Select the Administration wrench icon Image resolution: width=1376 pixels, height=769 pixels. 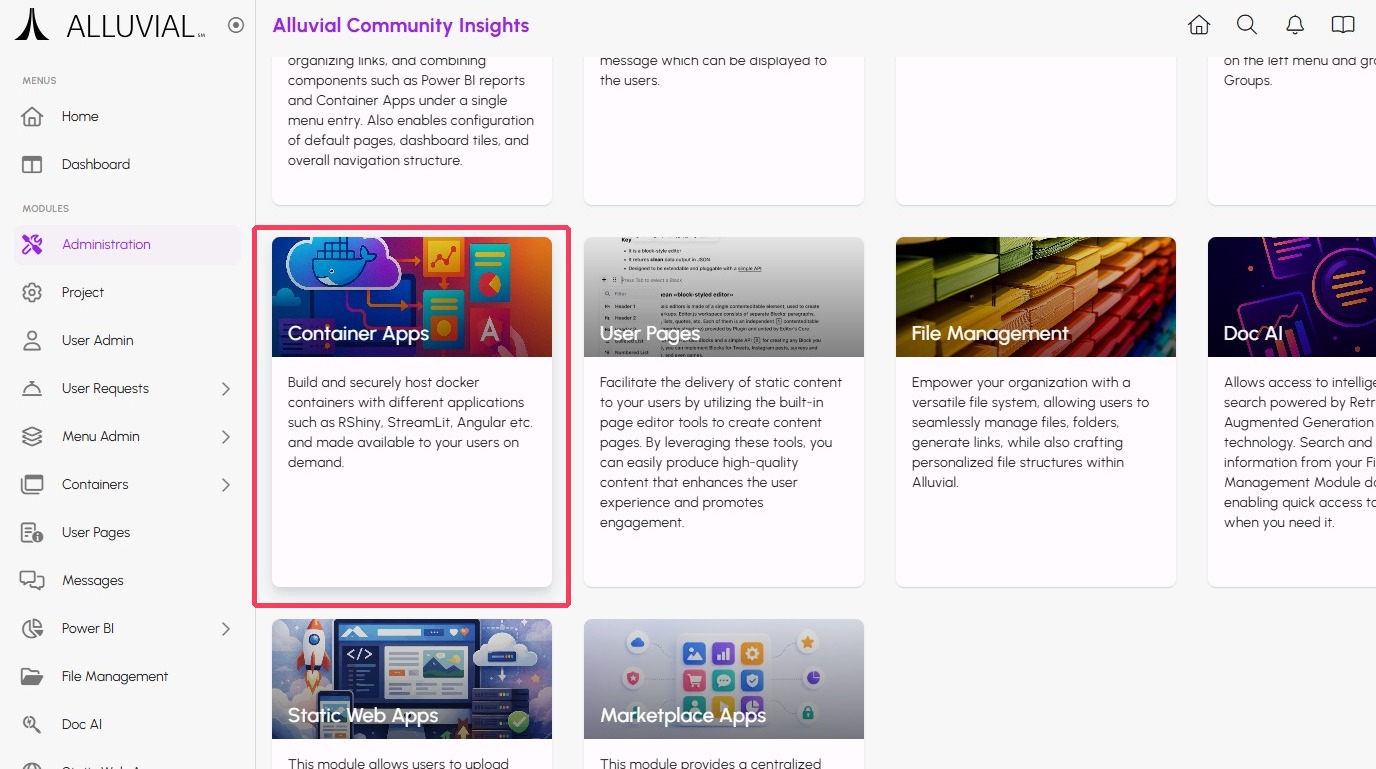(x=32, y=244)
